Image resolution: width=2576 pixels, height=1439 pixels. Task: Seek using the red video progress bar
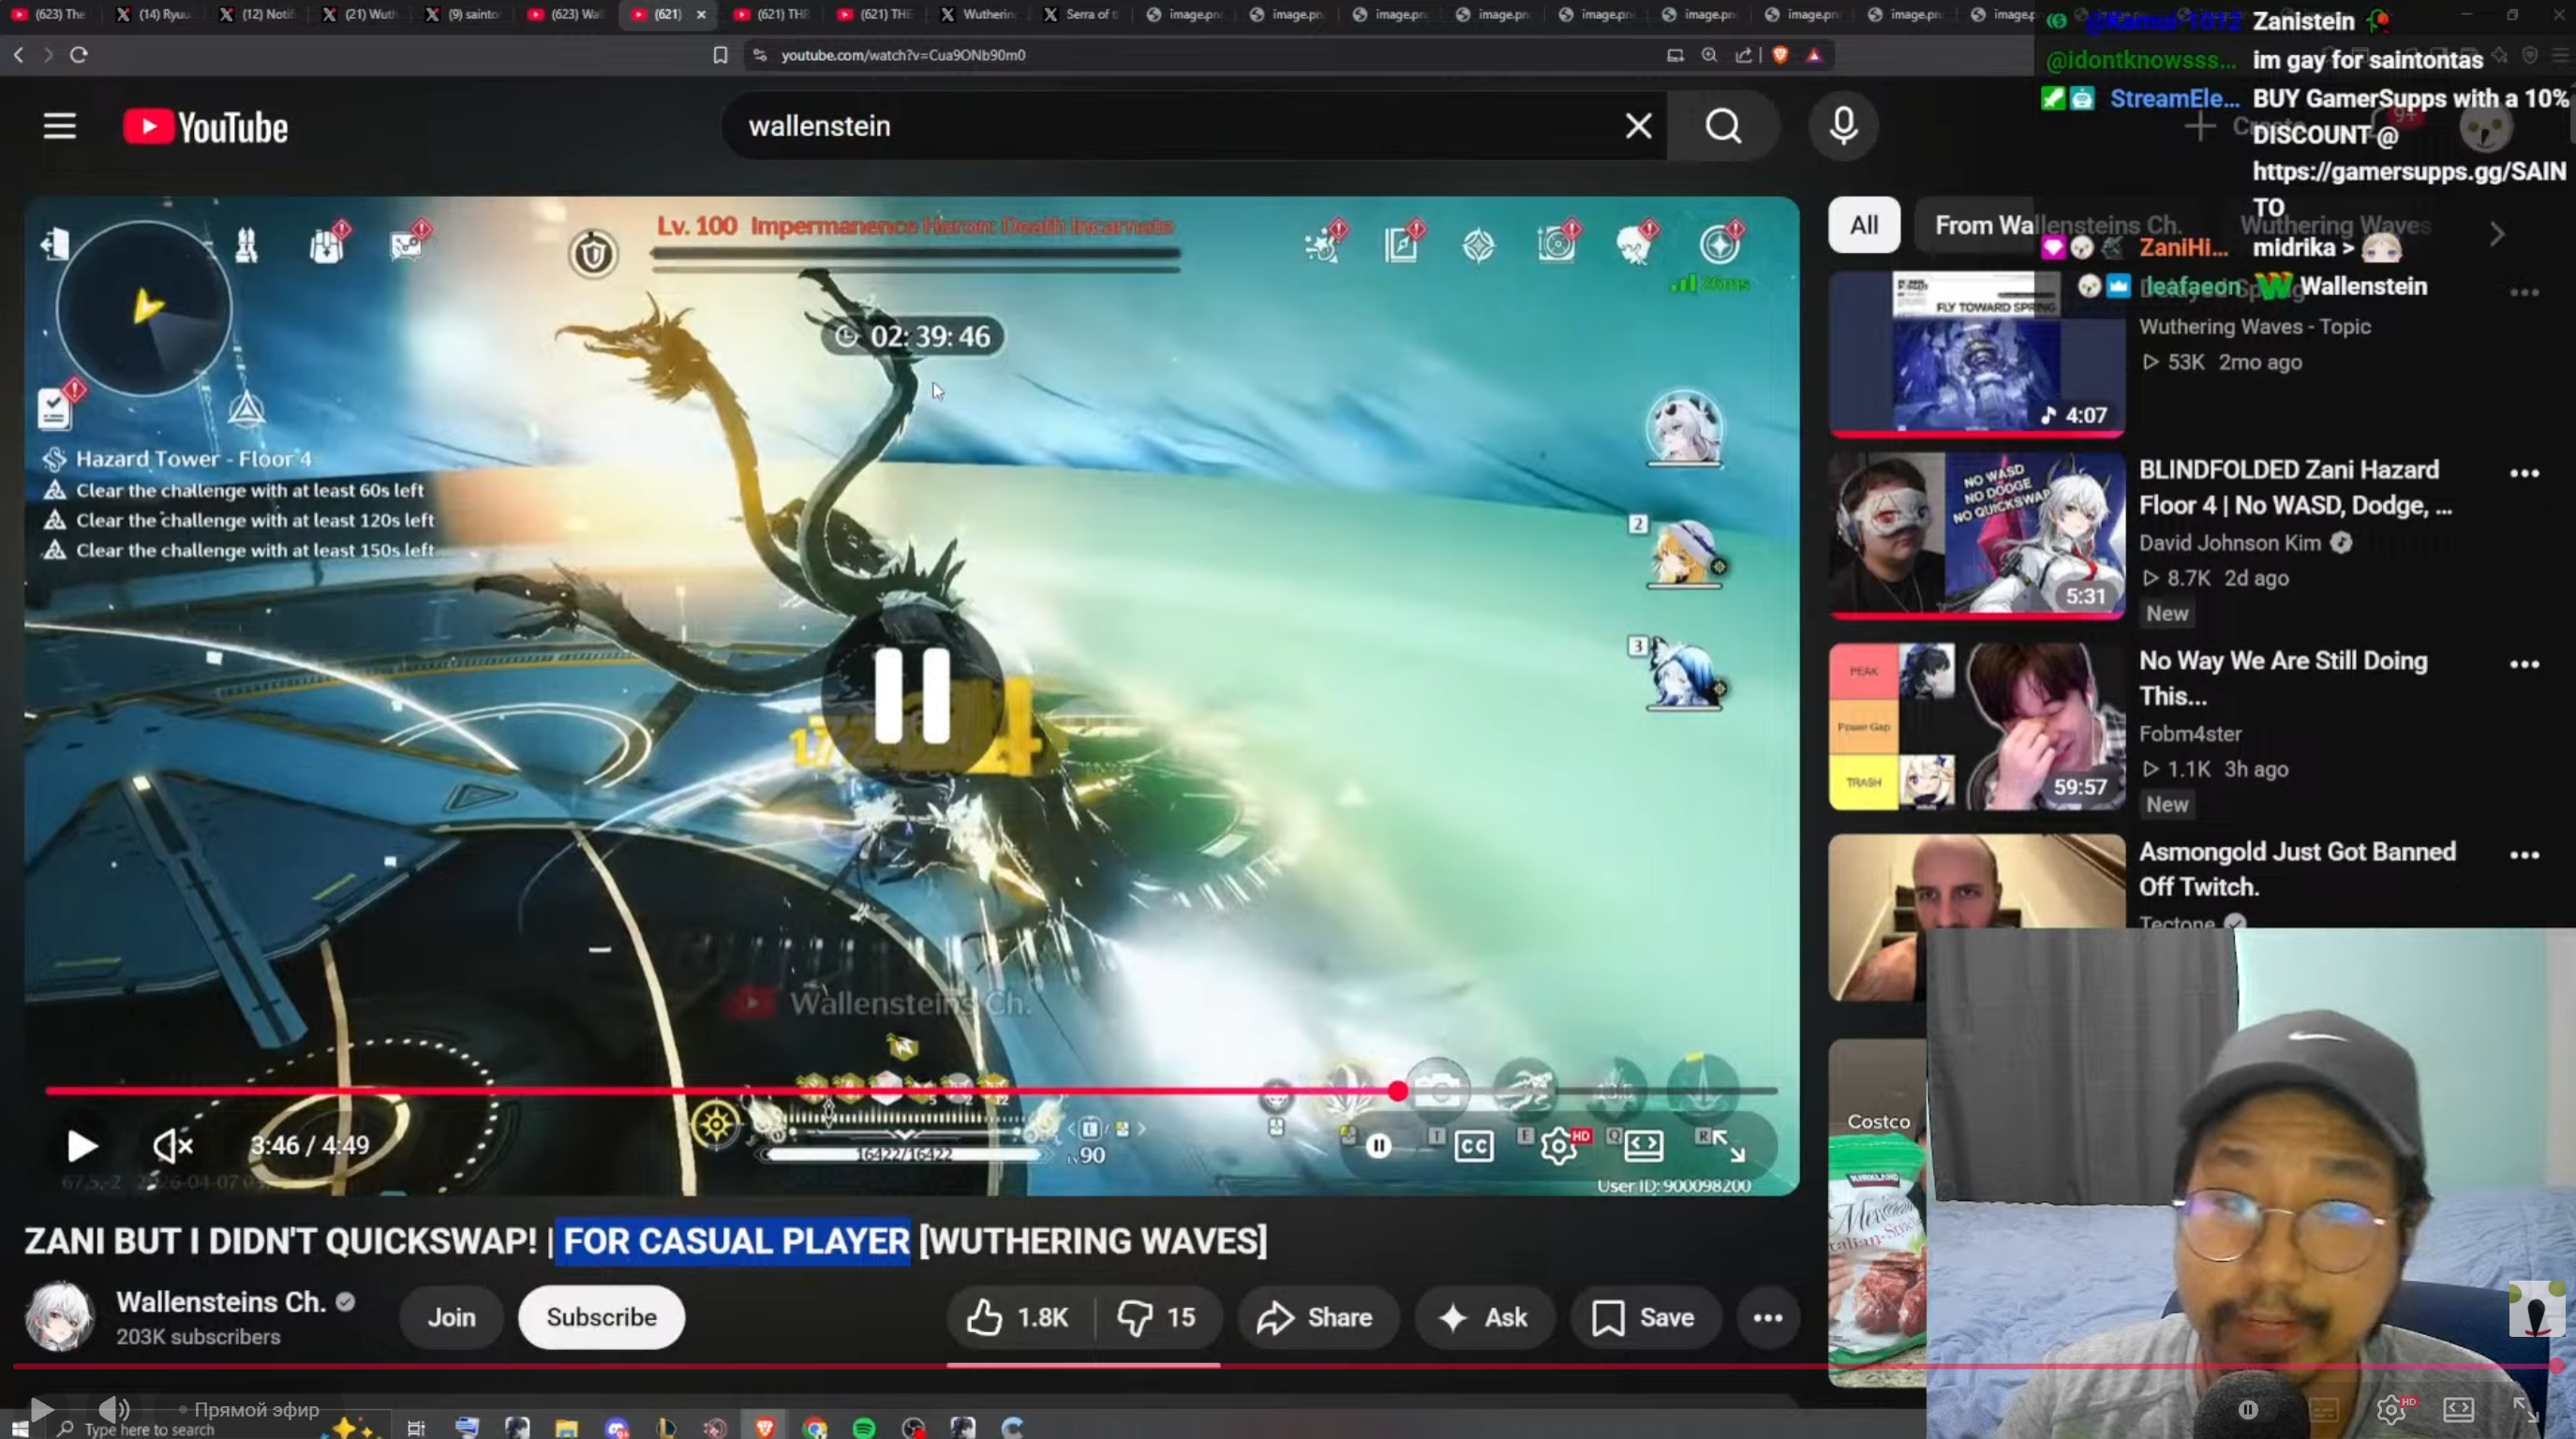[911, 1090]
